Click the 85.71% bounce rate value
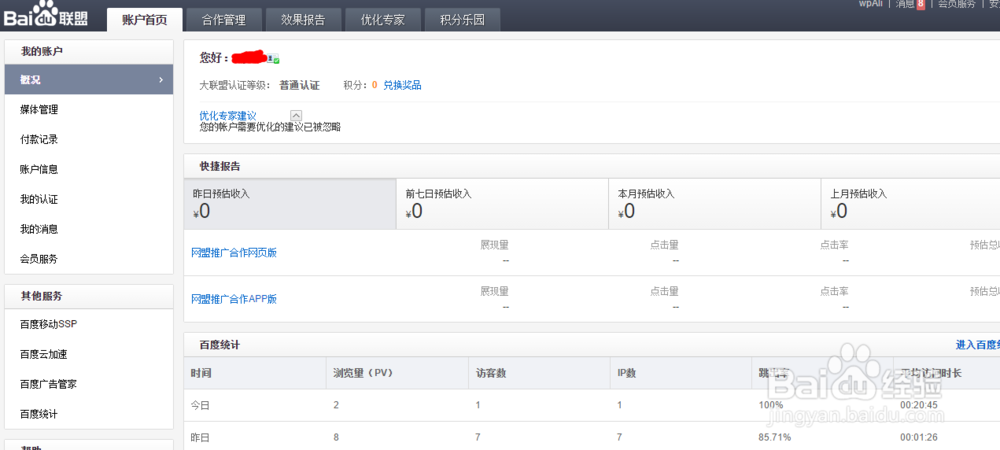Image resolution: width=1000 pixels, height=450 pixels. click(x=774, y=438)
